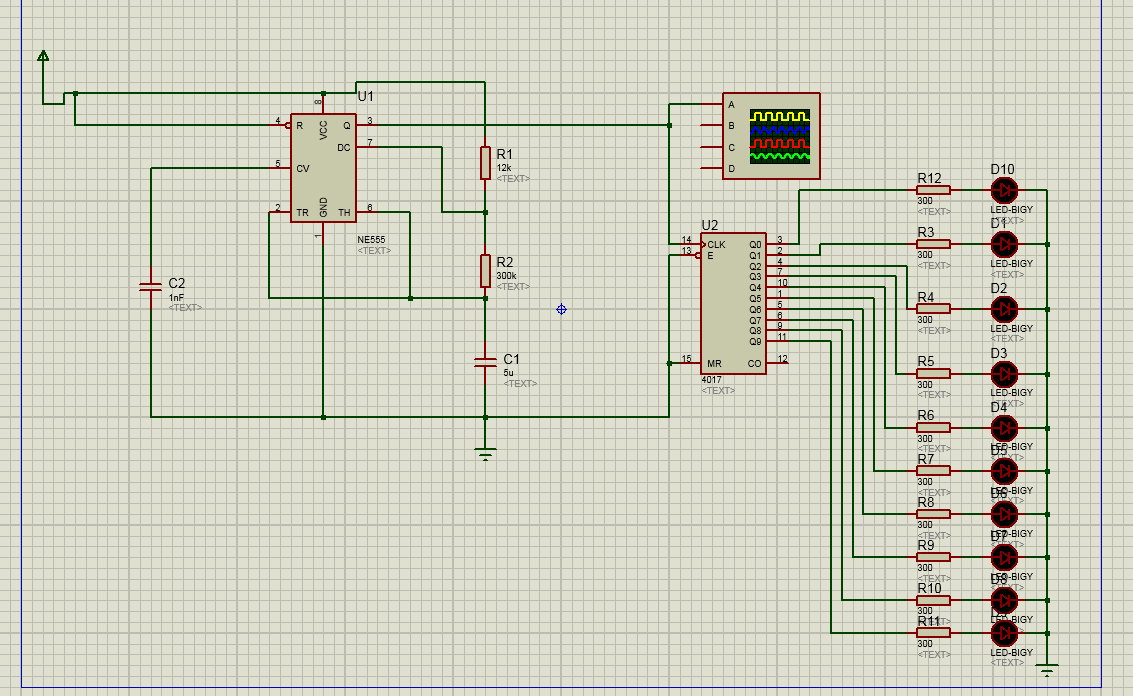This screenshot has width=1133, height=696.
Task: Click the ground symbol under the LED column
Action: point(1047,671)
